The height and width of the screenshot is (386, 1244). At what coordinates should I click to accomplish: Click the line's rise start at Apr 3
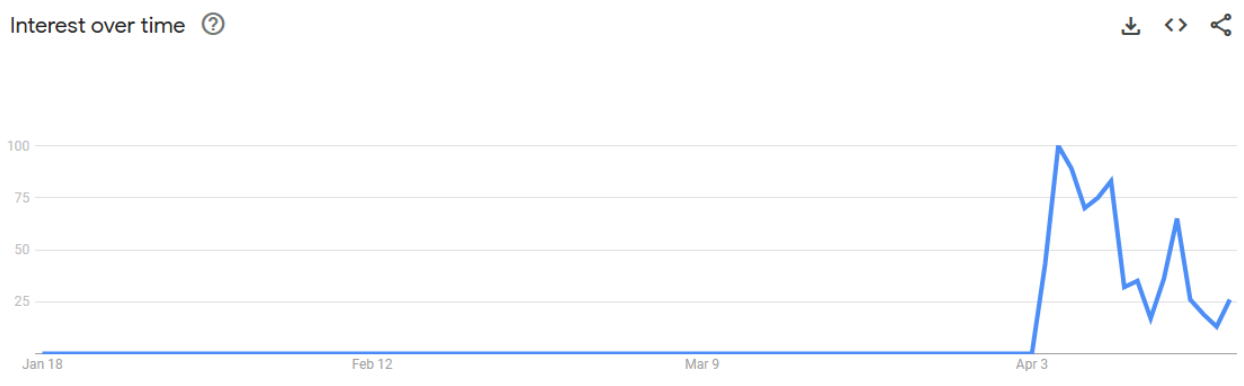point(1032,353)
